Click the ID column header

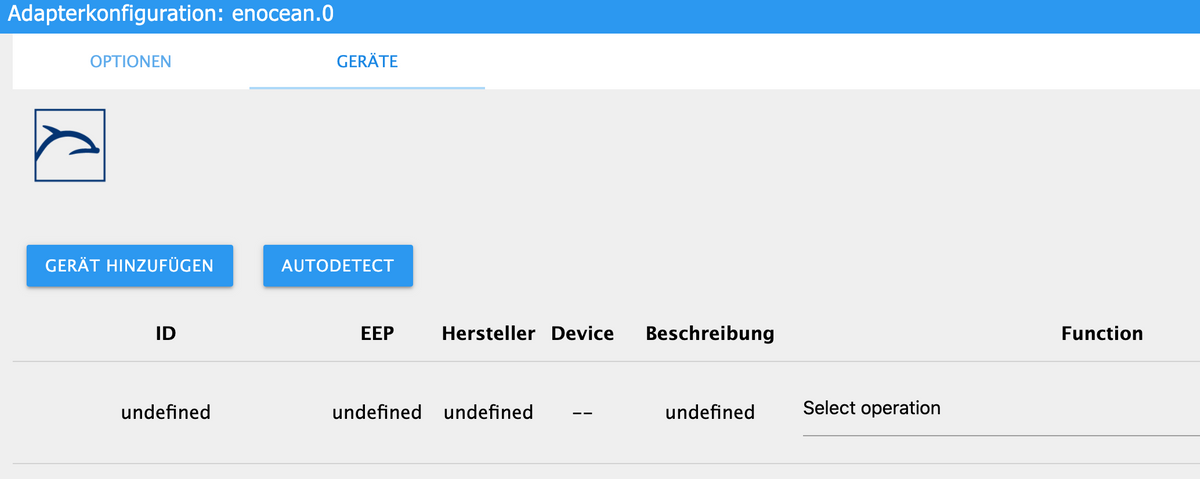(166, 333)
